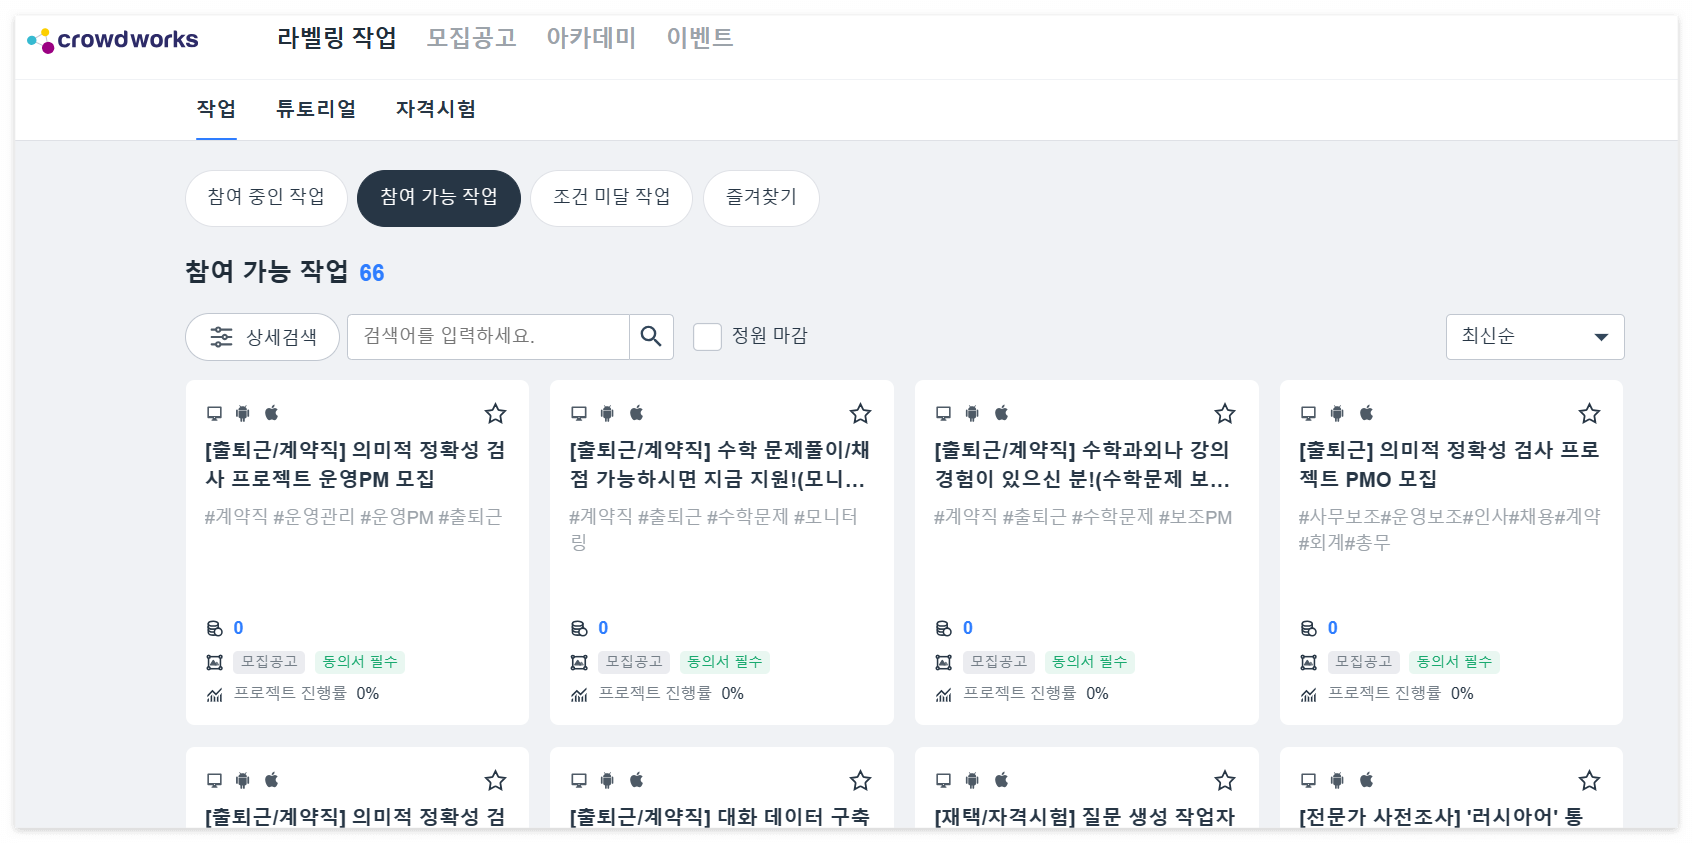This screenshot has width=1693, height=843.
Task: Click the Apple icon on PMO 모집 card
Action: [x=1366, y=413]
